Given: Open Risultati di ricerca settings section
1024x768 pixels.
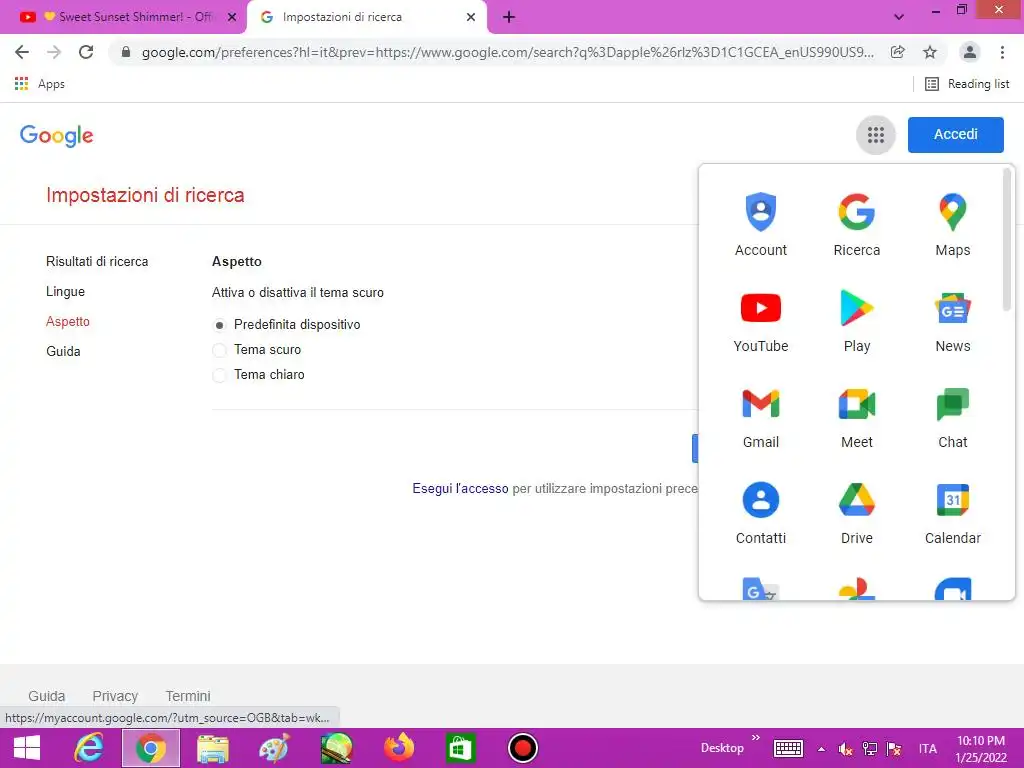Looking at the screenshot, I should (97, 262).
